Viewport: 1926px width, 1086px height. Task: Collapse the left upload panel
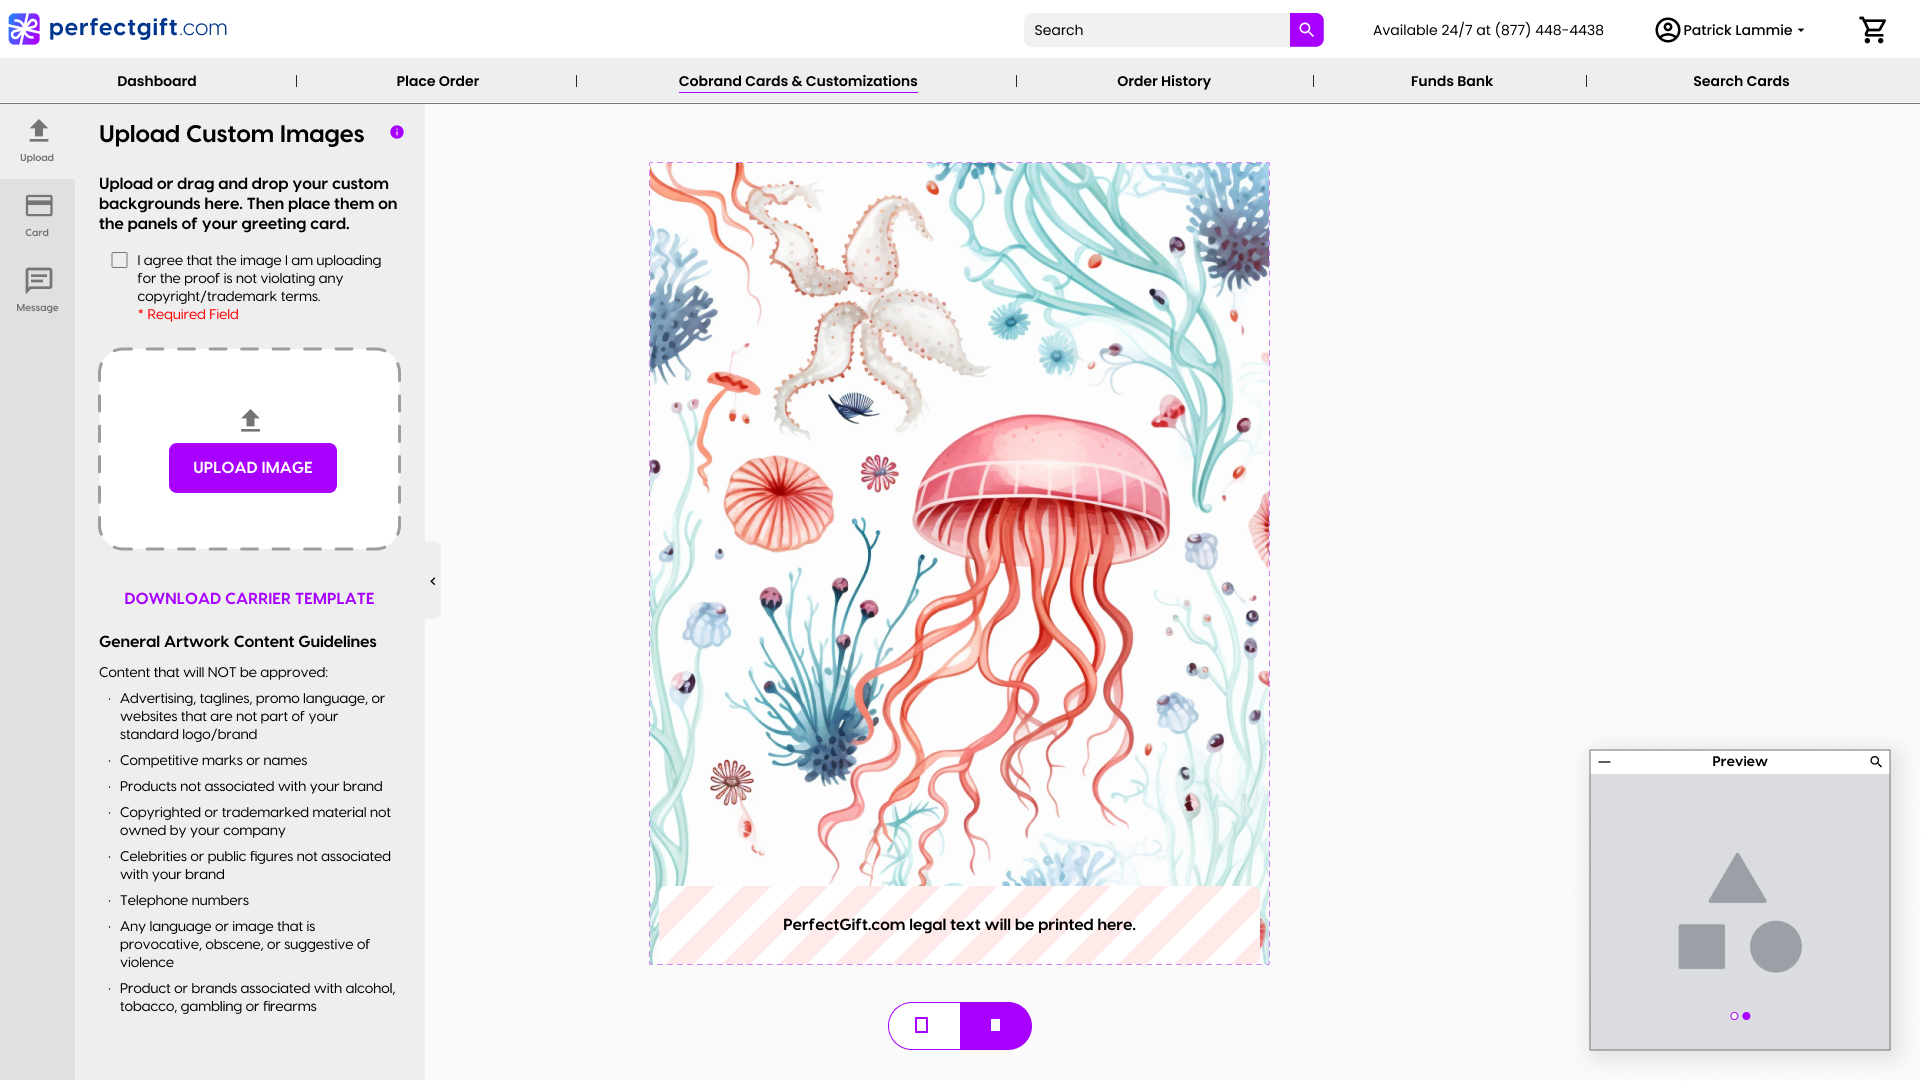[433, 581]
